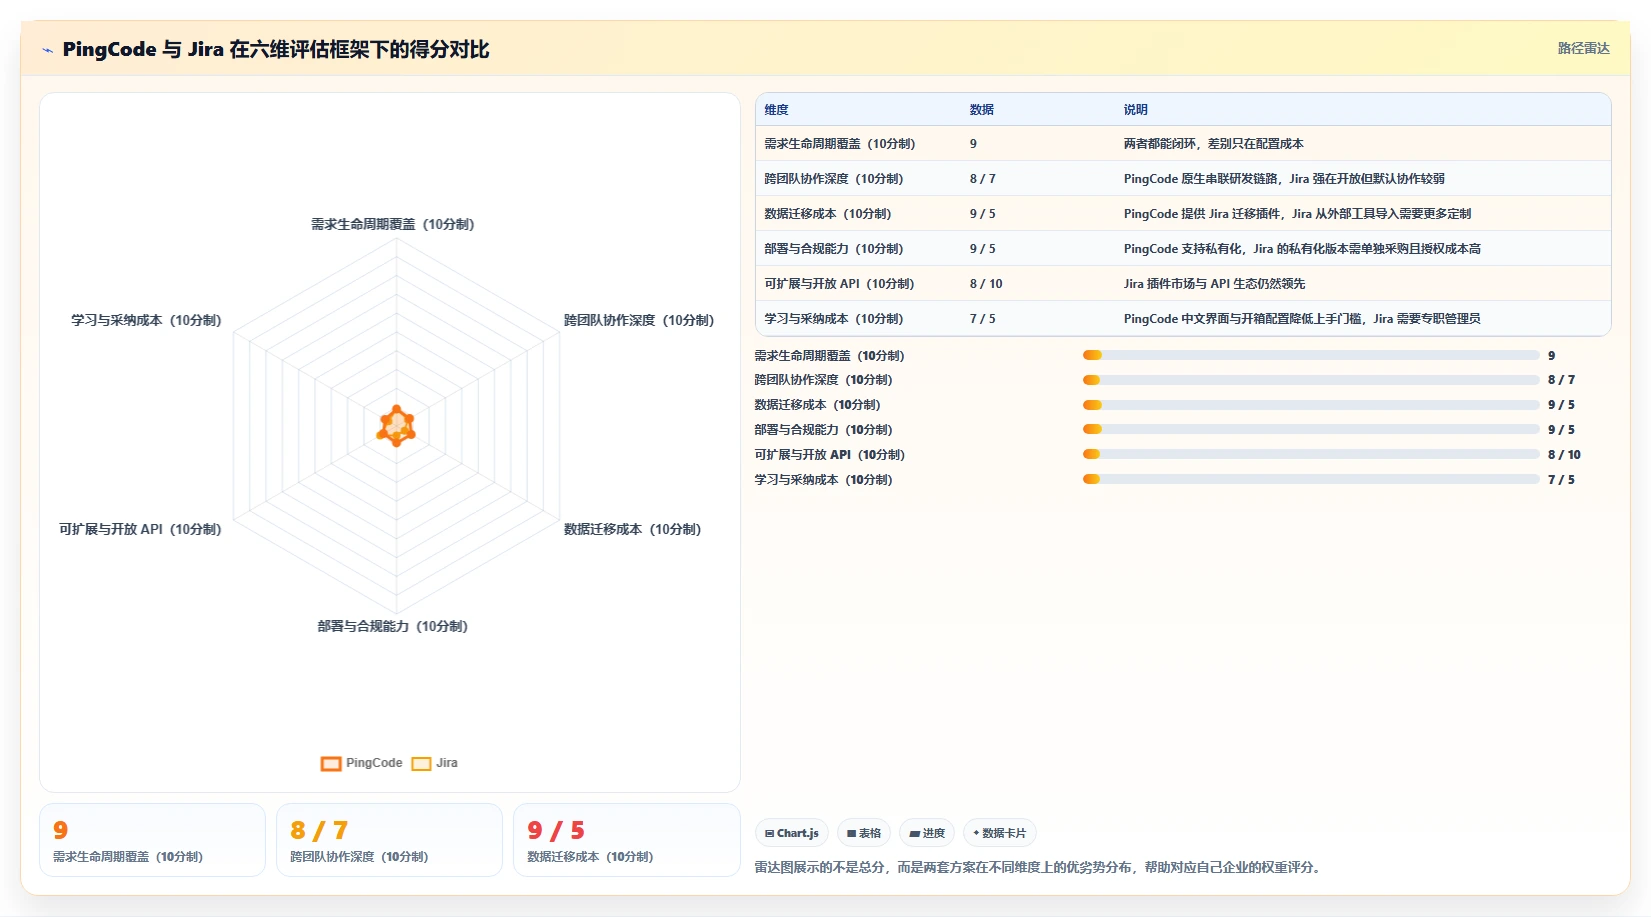Toggle the Jira legend label in the chart
Screen dimensions: 1651x917
click(447, 763)
